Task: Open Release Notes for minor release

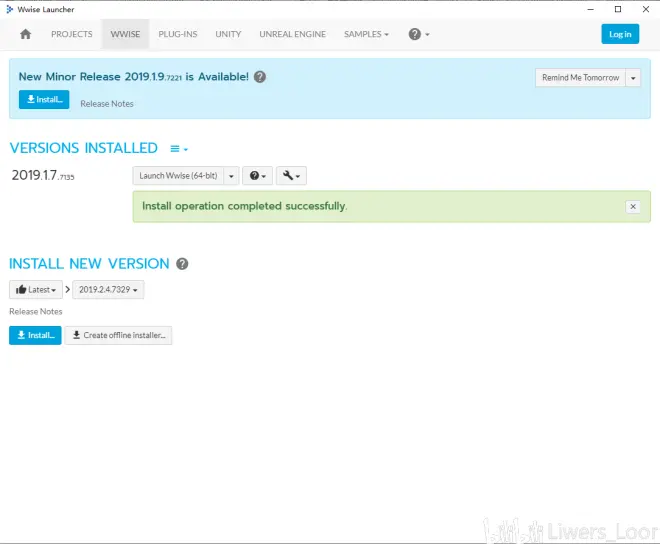Action: 107,104
